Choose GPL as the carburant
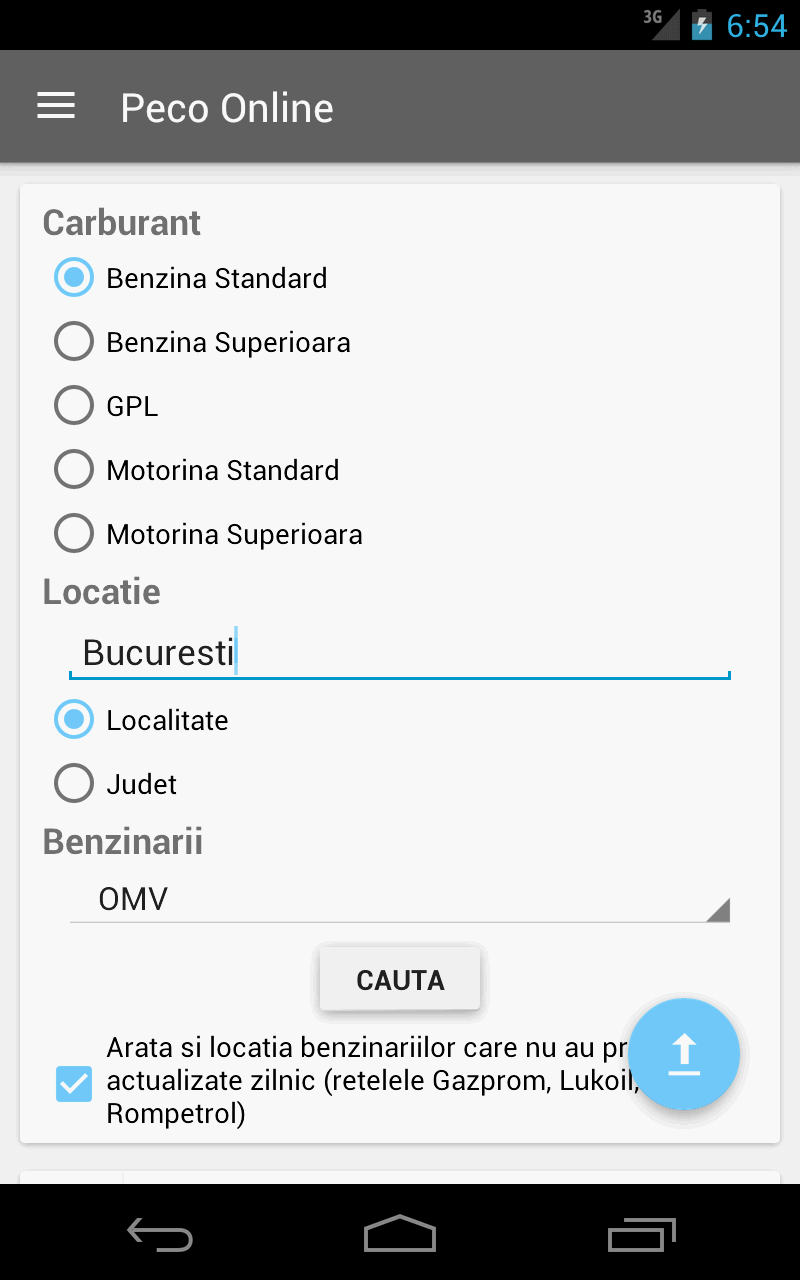This screenshot has width=800, height=1280. [73, 405]
